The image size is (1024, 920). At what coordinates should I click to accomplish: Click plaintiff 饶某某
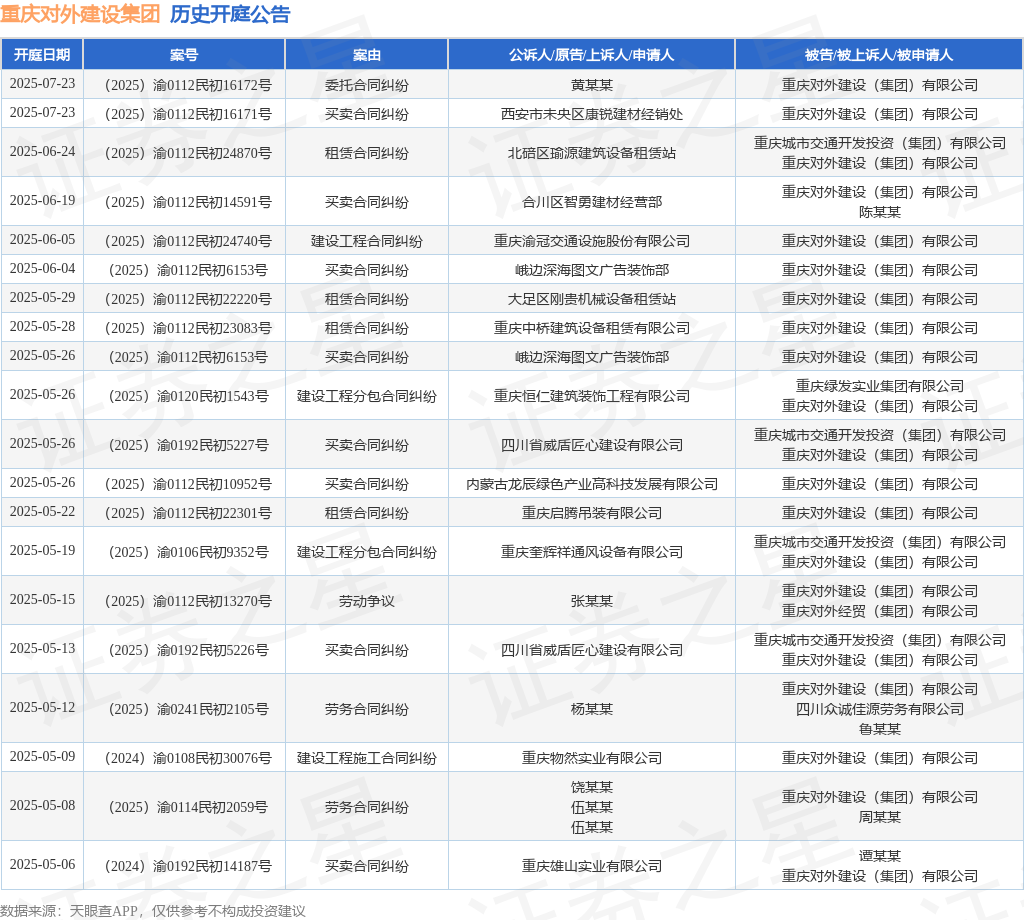click(592, 787)
